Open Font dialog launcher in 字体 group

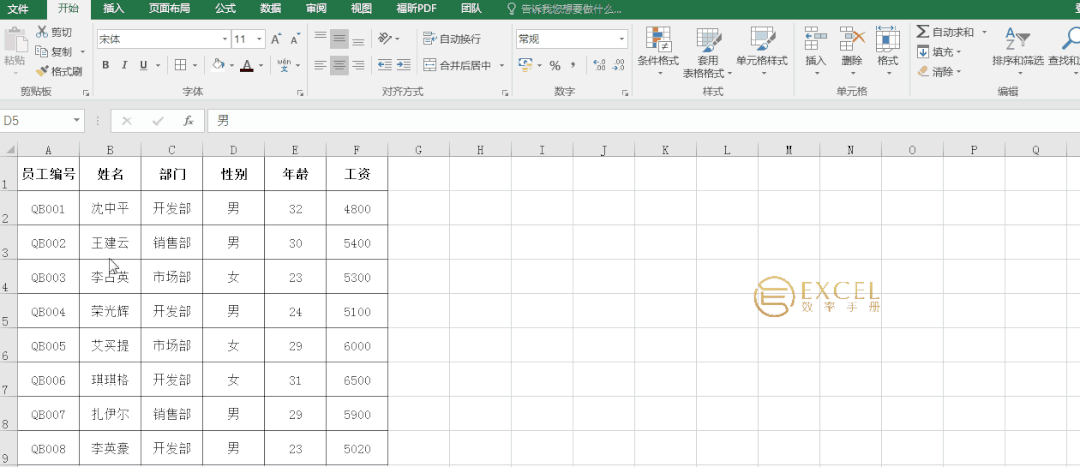coord(300,92)
